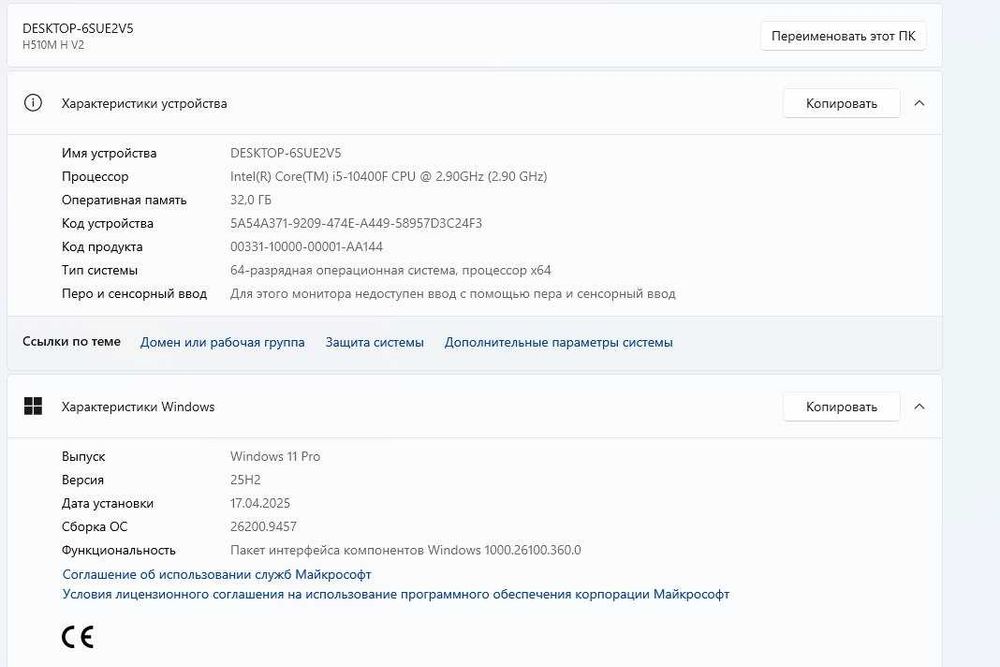The image size is (1000, 667).
Task: Click the OS build value 26200.9457
Action: coord(263,527)
